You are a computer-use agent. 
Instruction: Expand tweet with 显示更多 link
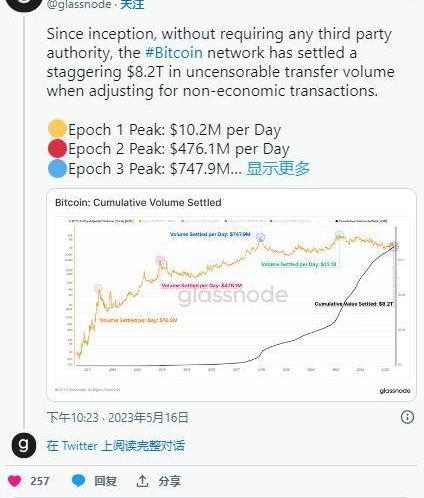click(x=278, y=168)
